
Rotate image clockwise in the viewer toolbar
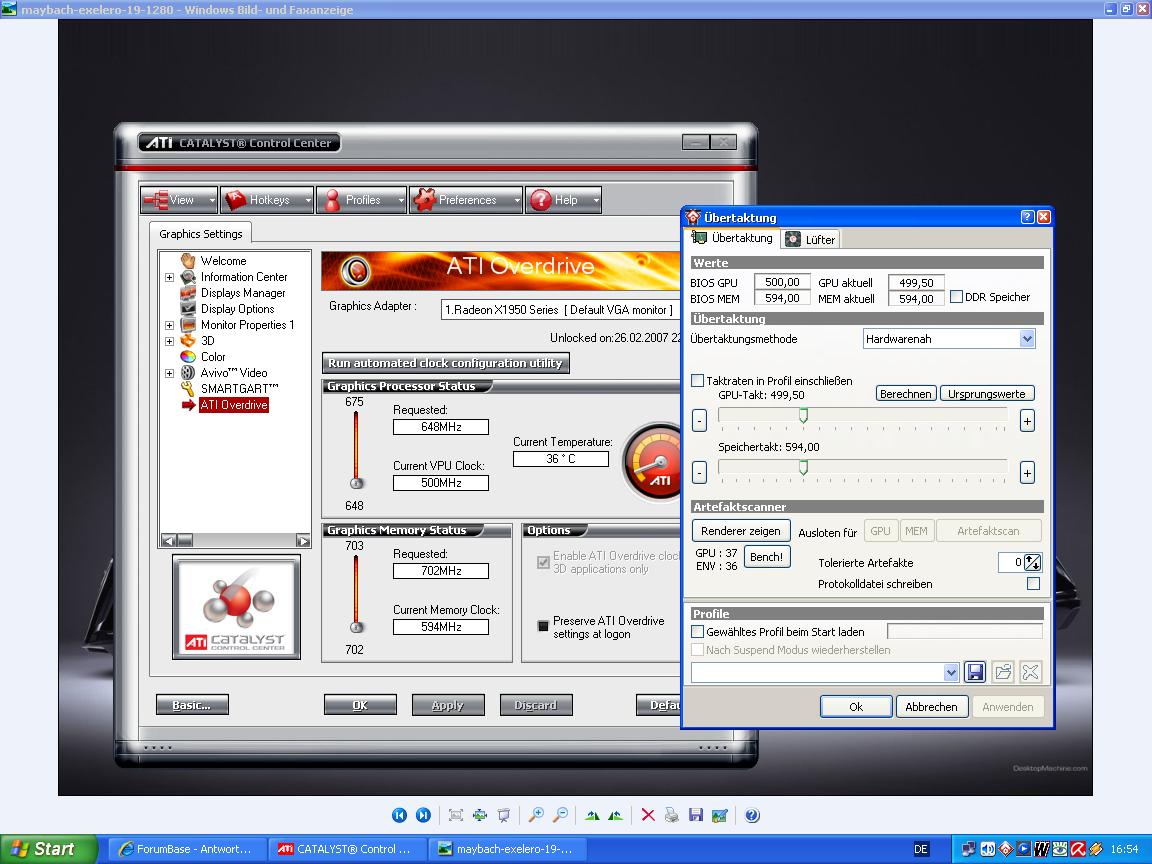coord(592,815)
